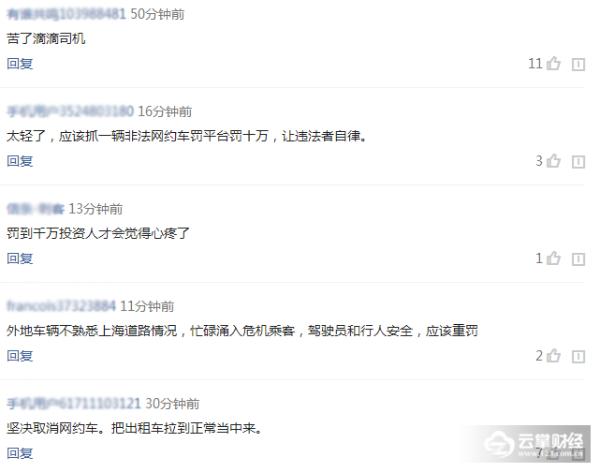Report the comment posted 11 minutes ago
The width and height of the screenshot is (600, 472).
point(578,357)
